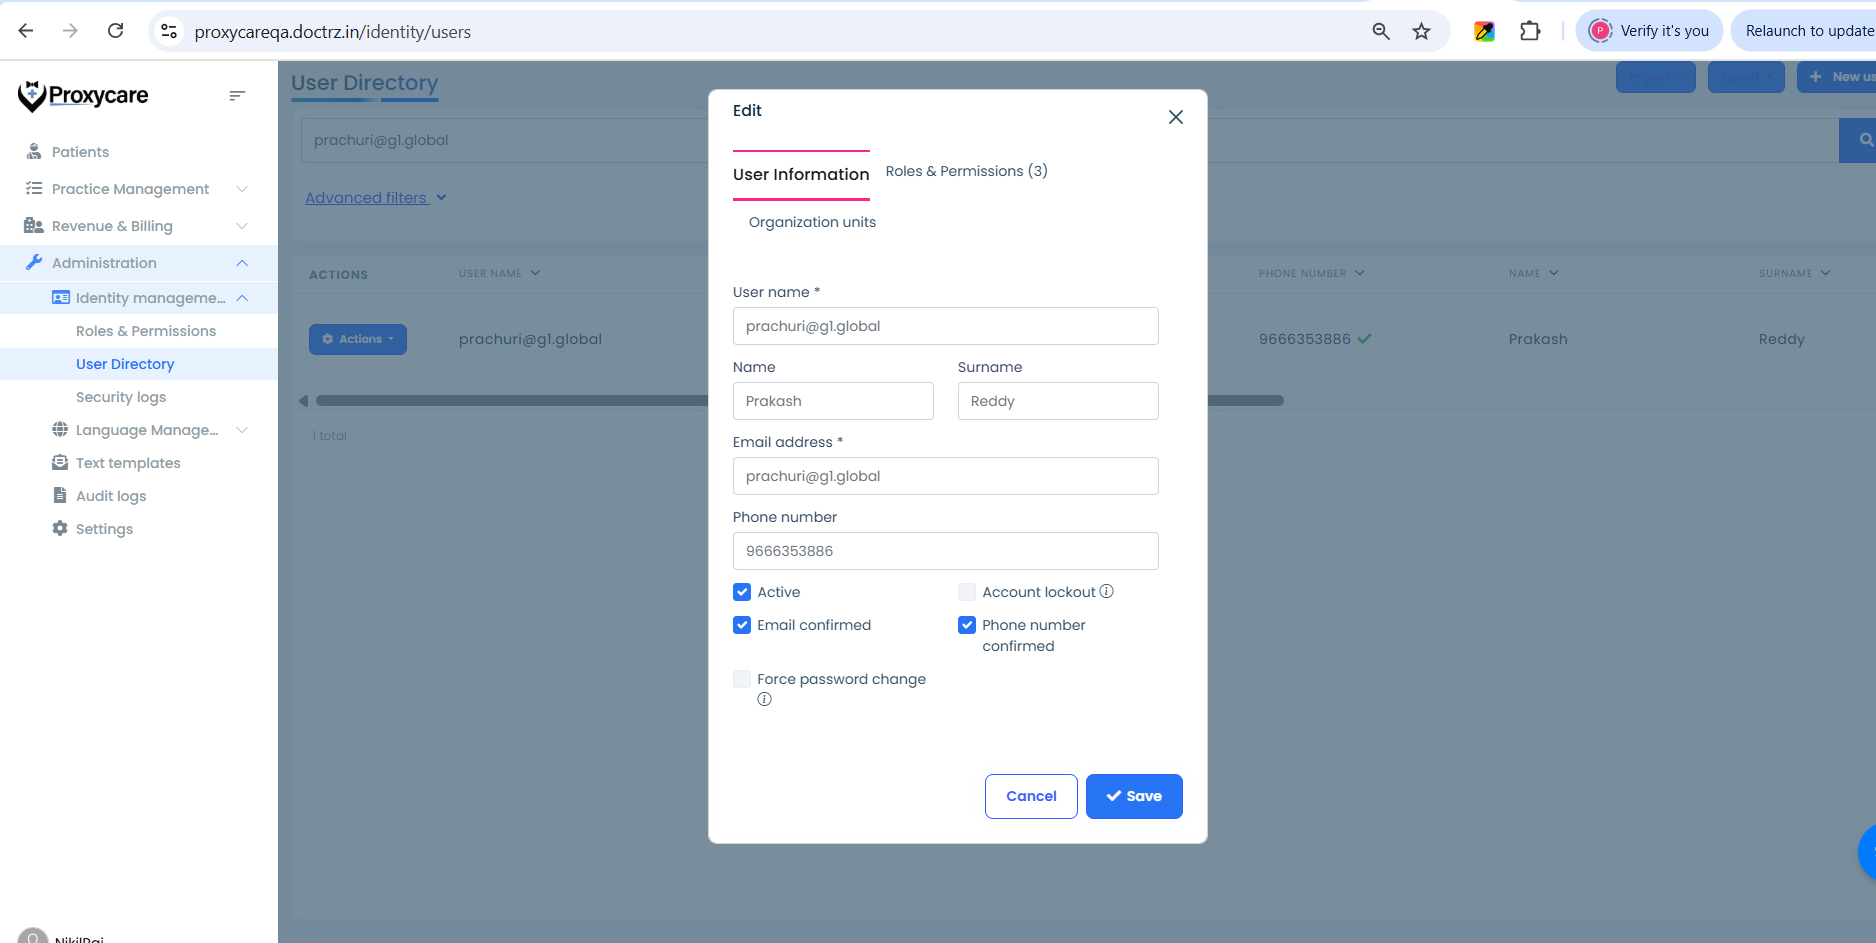
Task: Open Audit logs in the sidebar
Action: [111, 496]
